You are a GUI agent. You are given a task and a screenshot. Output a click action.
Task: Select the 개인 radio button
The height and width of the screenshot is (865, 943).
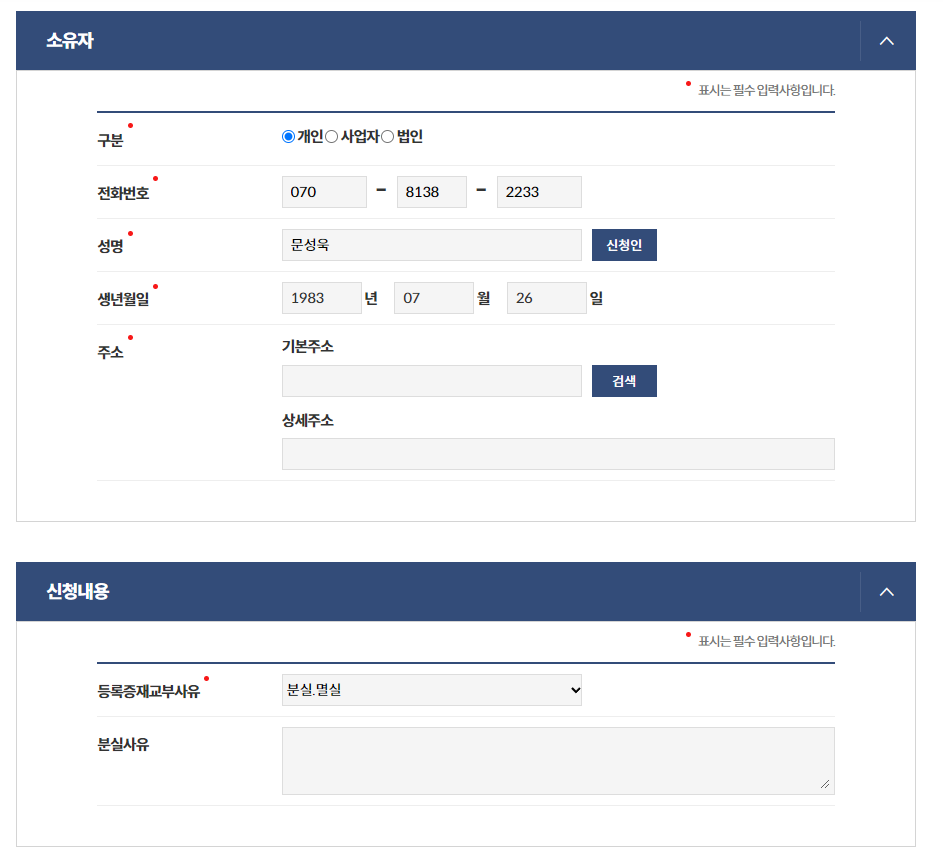287,136
